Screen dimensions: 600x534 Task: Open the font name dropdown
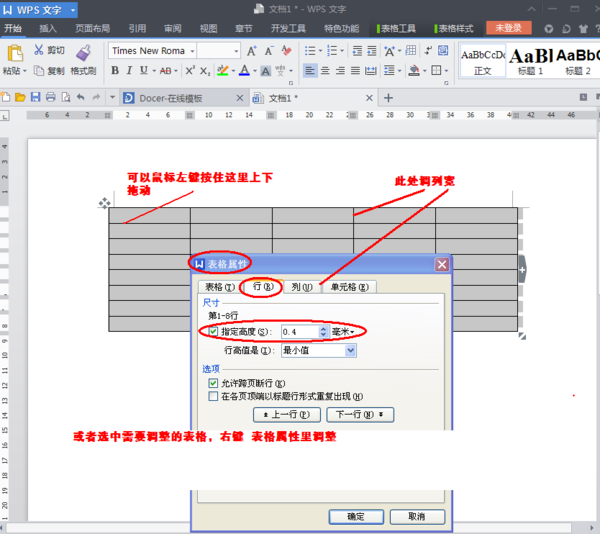(x=192, y=51)
